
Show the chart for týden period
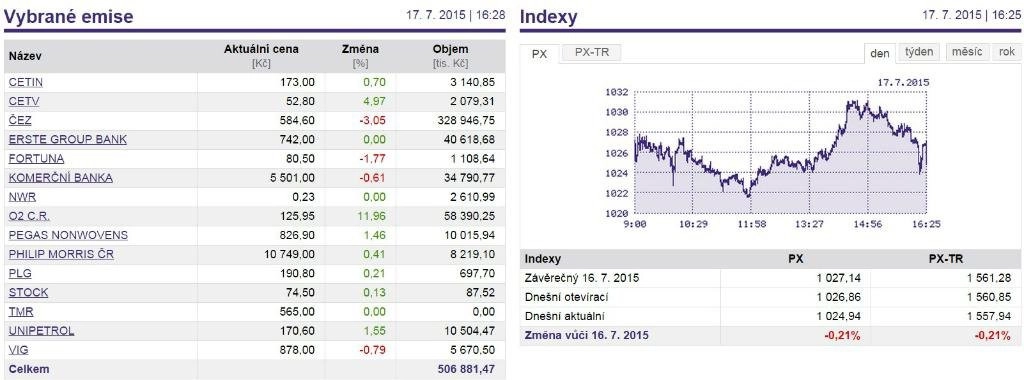point(919,52)
